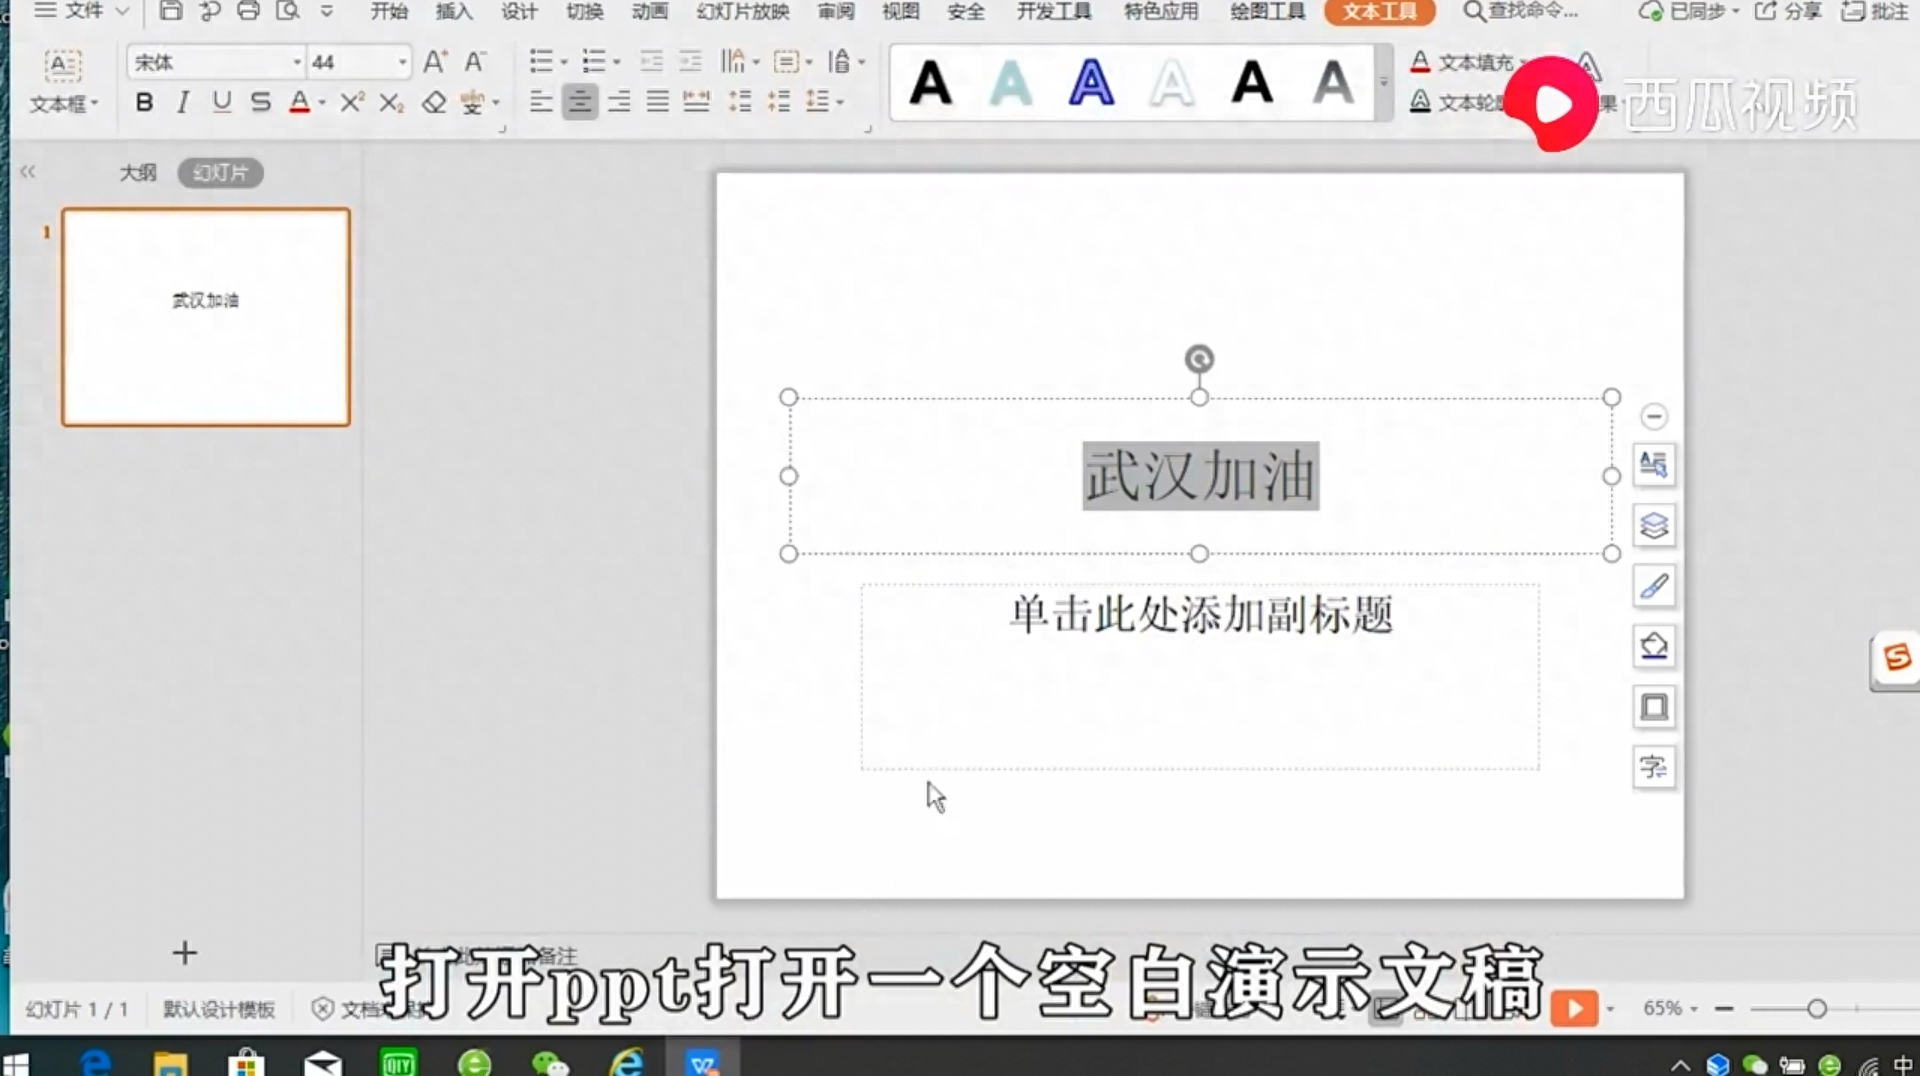Apply superscript formatting to selected text

click(351, 101)
